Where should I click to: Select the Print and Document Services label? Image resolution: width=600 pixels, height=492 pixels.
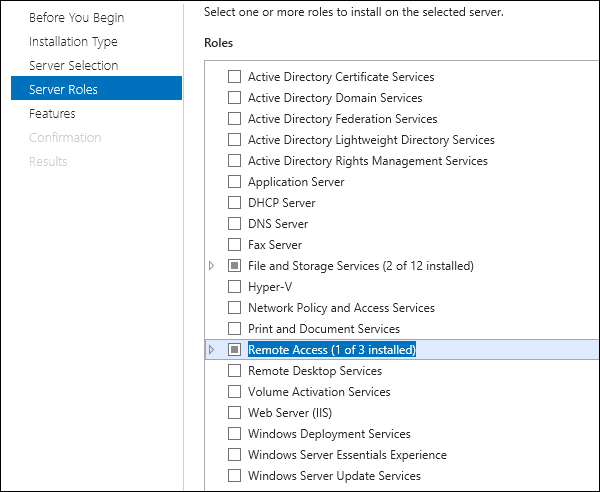click(324, 329)
